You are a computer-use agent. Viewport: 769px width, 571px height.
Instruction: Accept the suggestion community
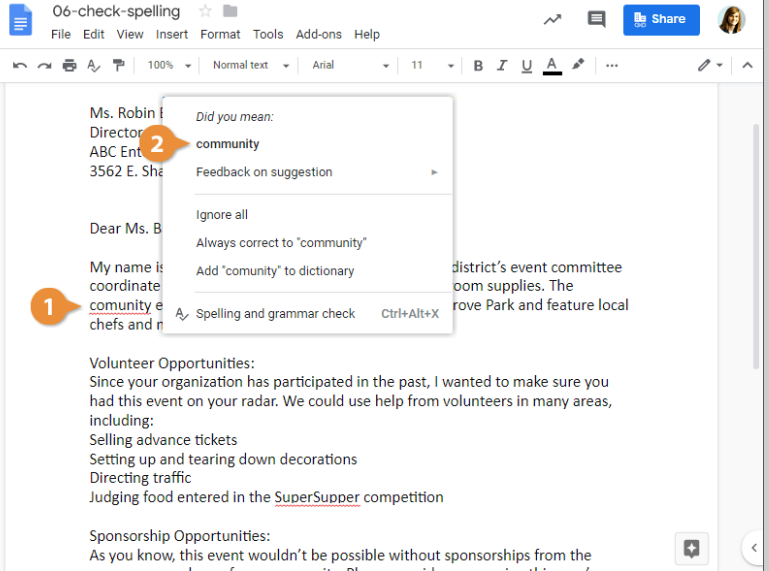[228, 144]
